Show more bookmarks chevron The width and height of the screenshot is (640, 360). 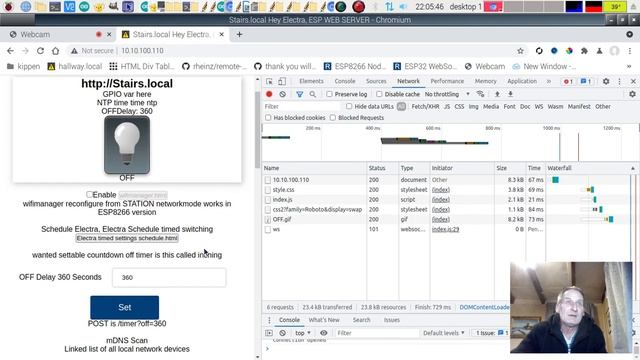coord(629,66)
